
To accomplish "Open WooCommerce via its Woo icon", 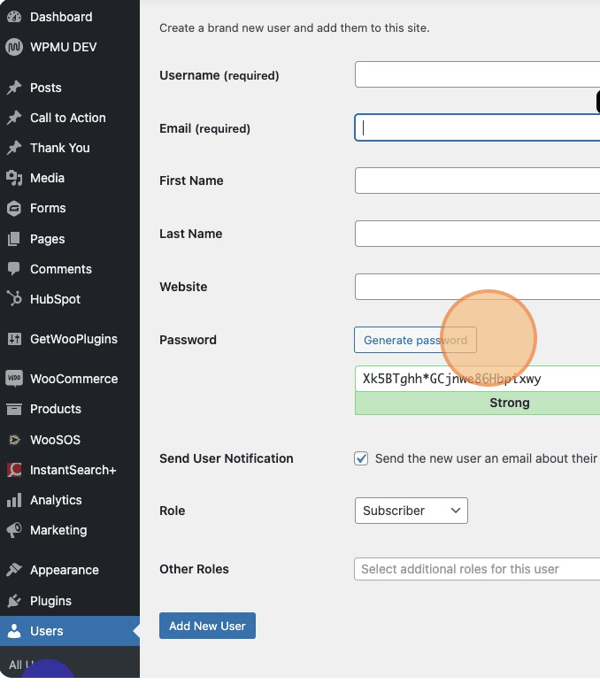I will pyautogui.click(x=14, y=379).
